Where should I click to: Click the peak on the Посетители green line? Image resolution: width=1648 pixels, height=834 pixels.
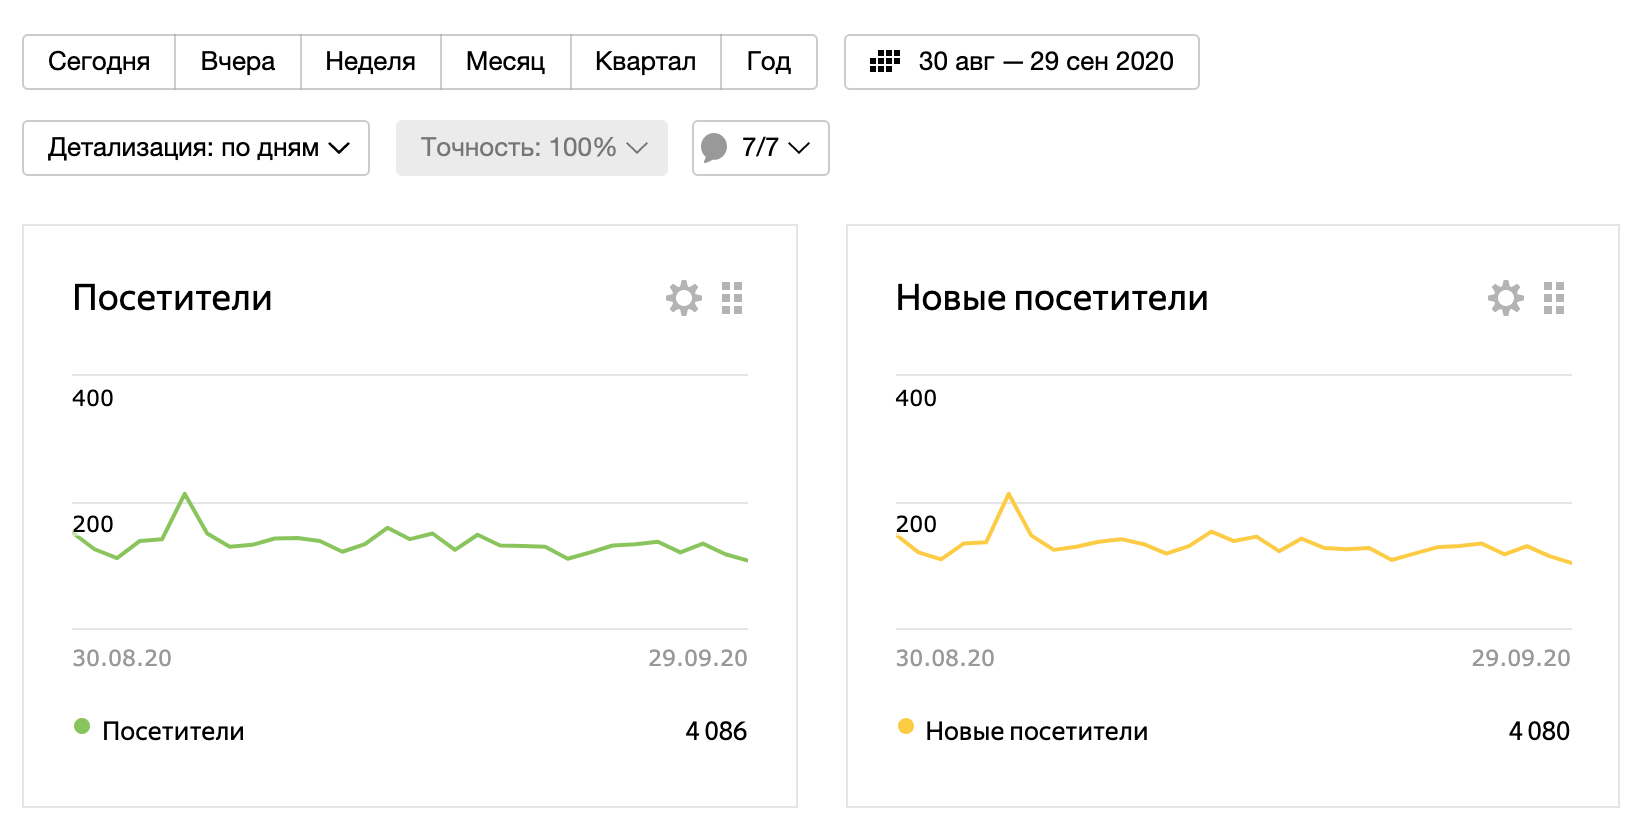185,494
